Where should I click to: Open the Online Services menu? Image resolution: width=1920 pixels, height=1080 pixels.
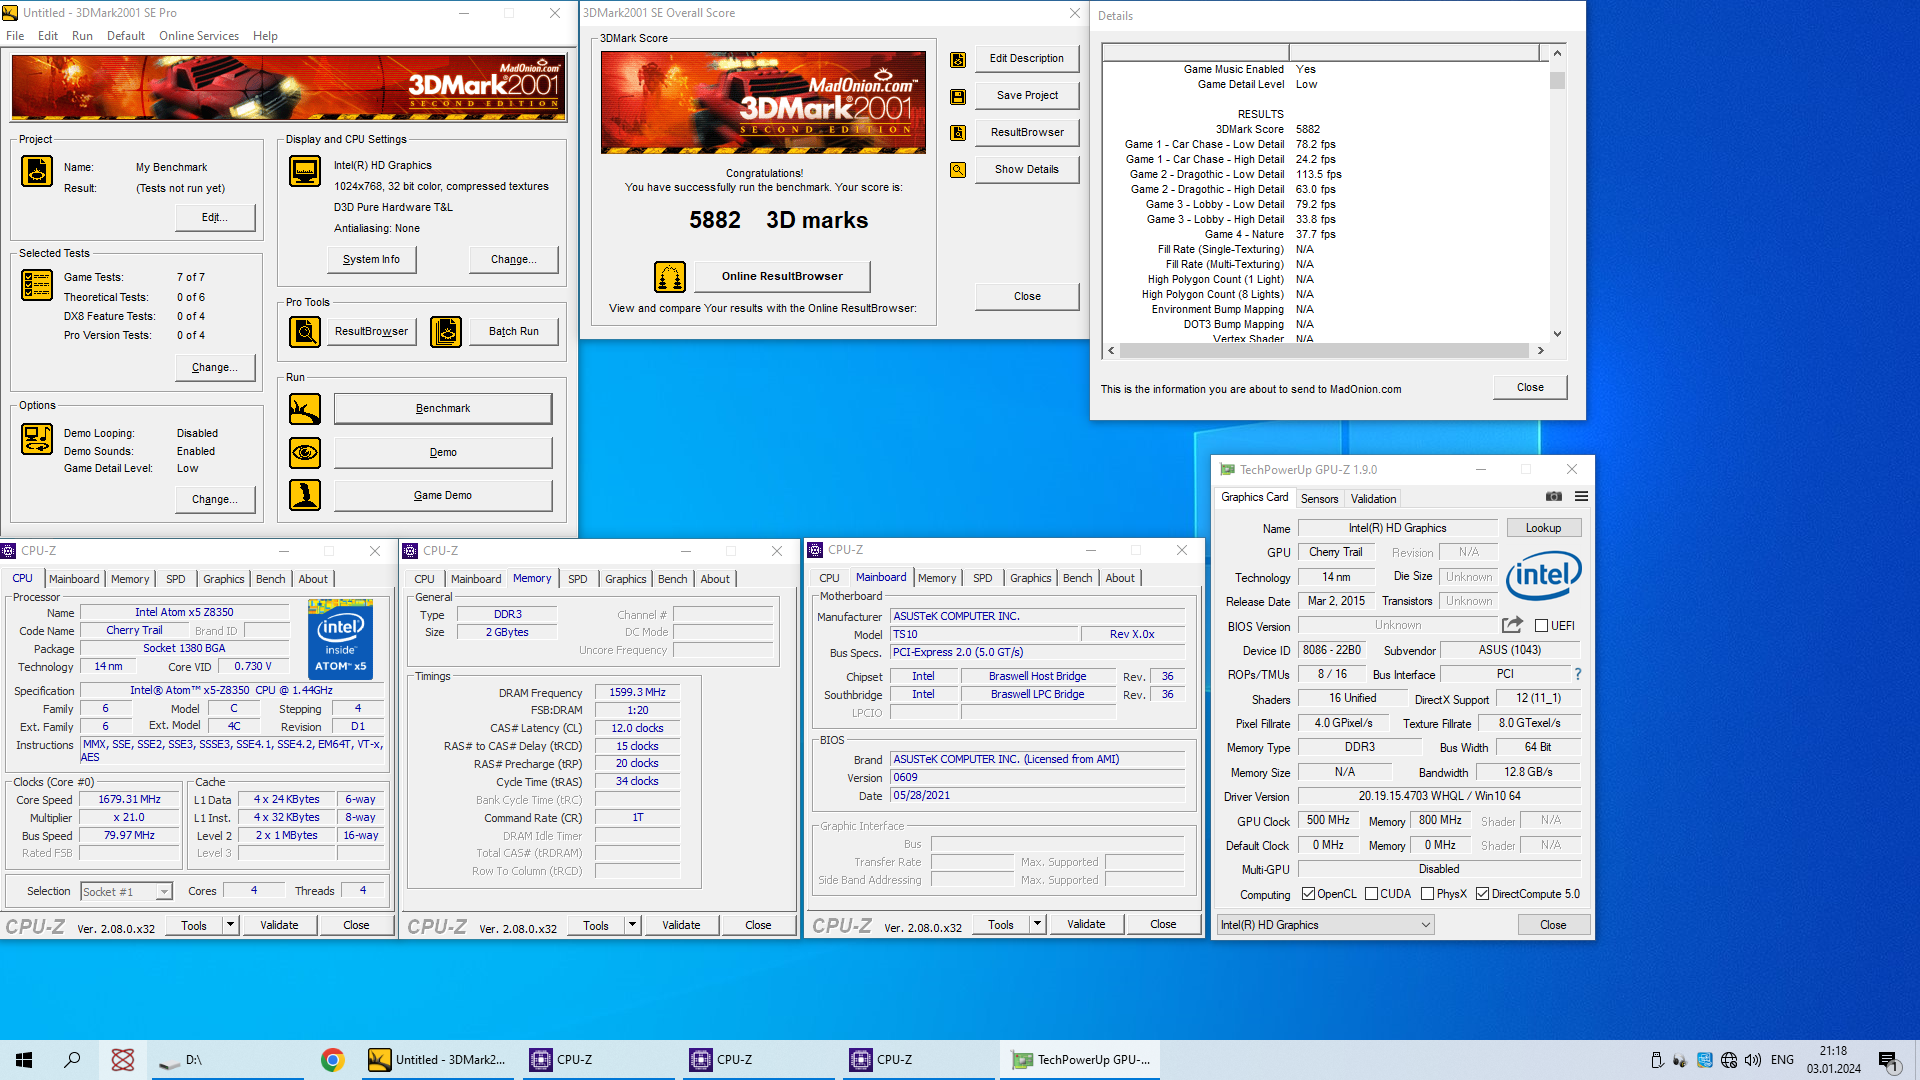(x=199, y=36)
